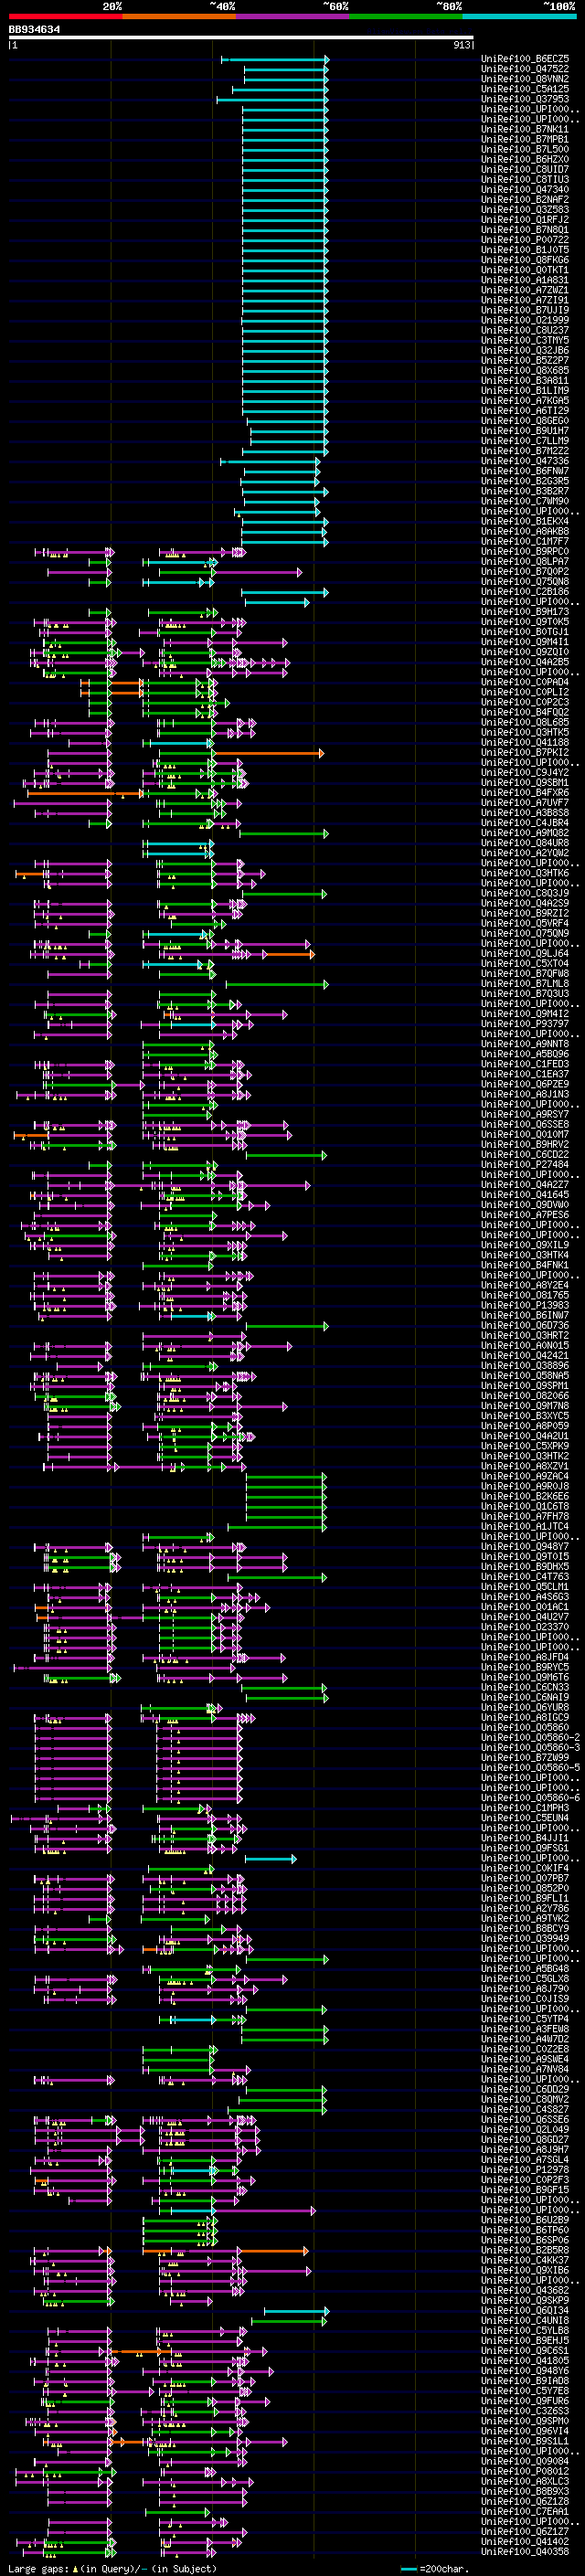Click hit name UniRef100_Q84UR8

pyautogui.click(x=525, y=842)
